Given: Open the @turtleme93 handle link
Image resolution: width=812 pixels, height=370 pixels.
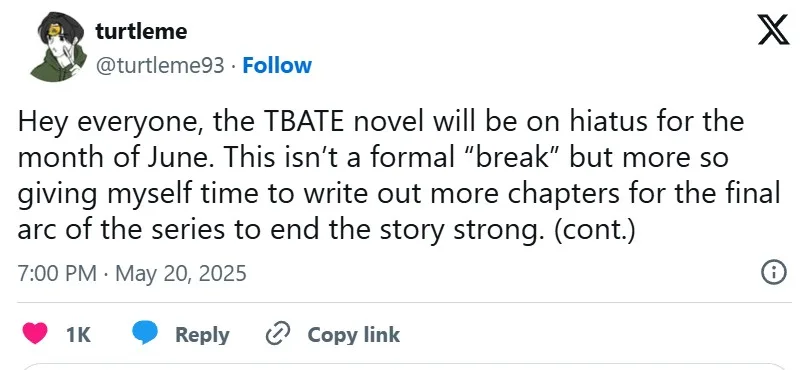Looking at the screenshot, I should [161, 66].
